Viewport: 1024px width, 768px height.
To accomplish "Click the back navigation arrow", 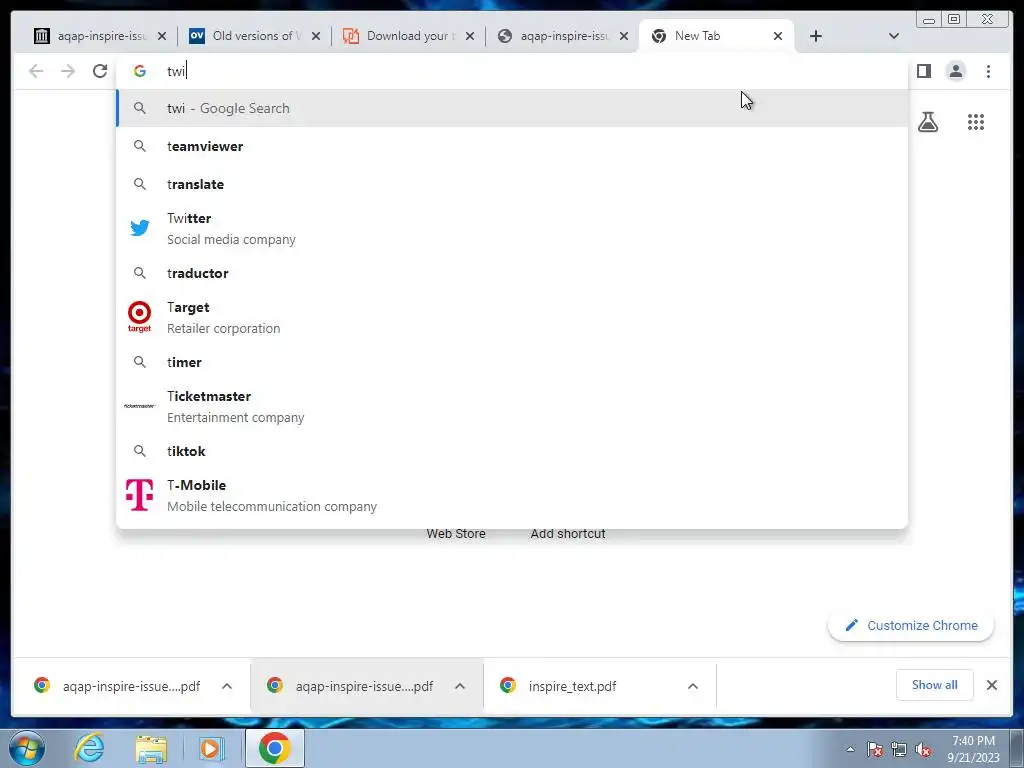I will (36, 71).
